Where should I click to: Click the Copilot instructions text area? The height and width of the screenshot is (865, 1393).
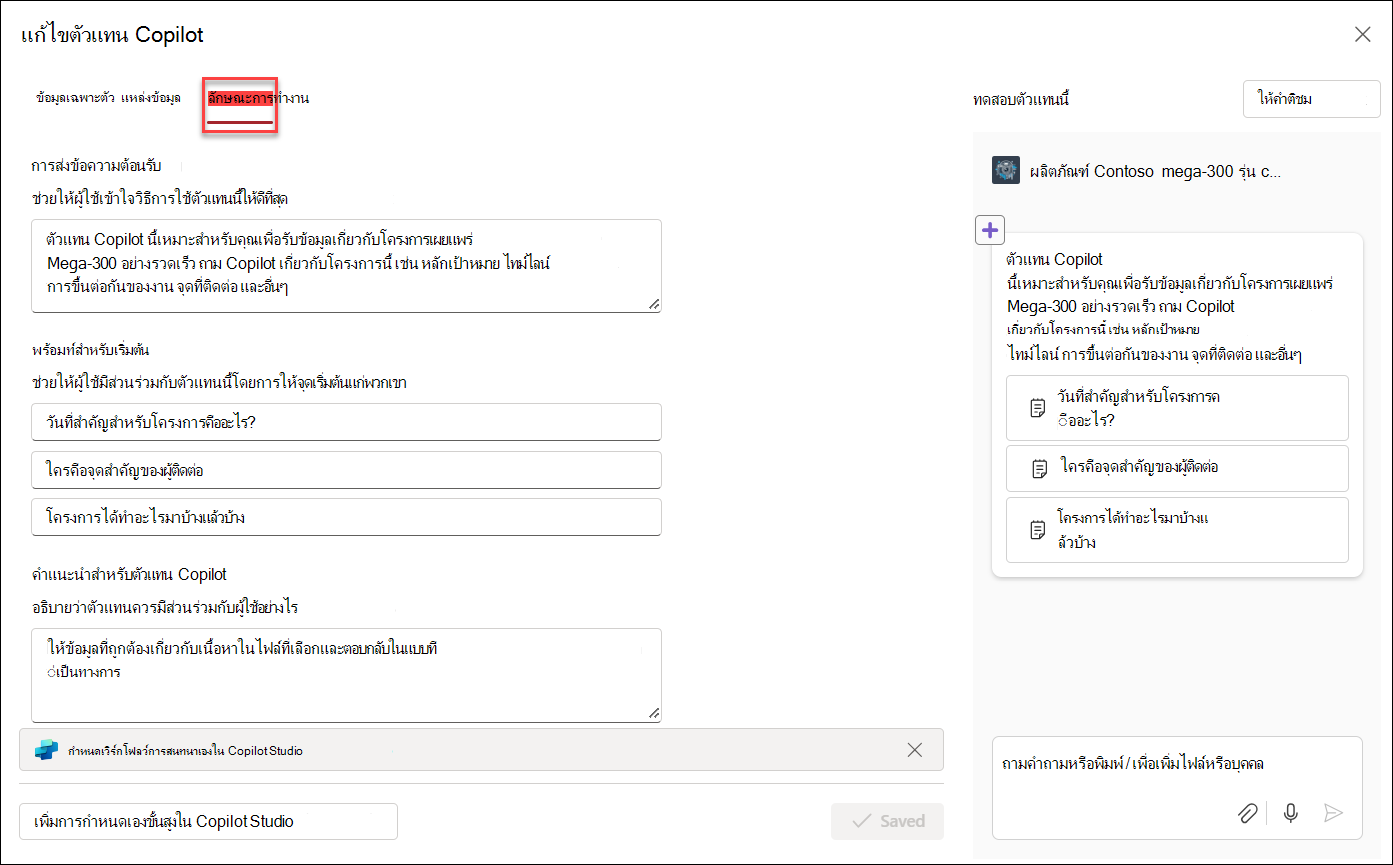[346, 675]
